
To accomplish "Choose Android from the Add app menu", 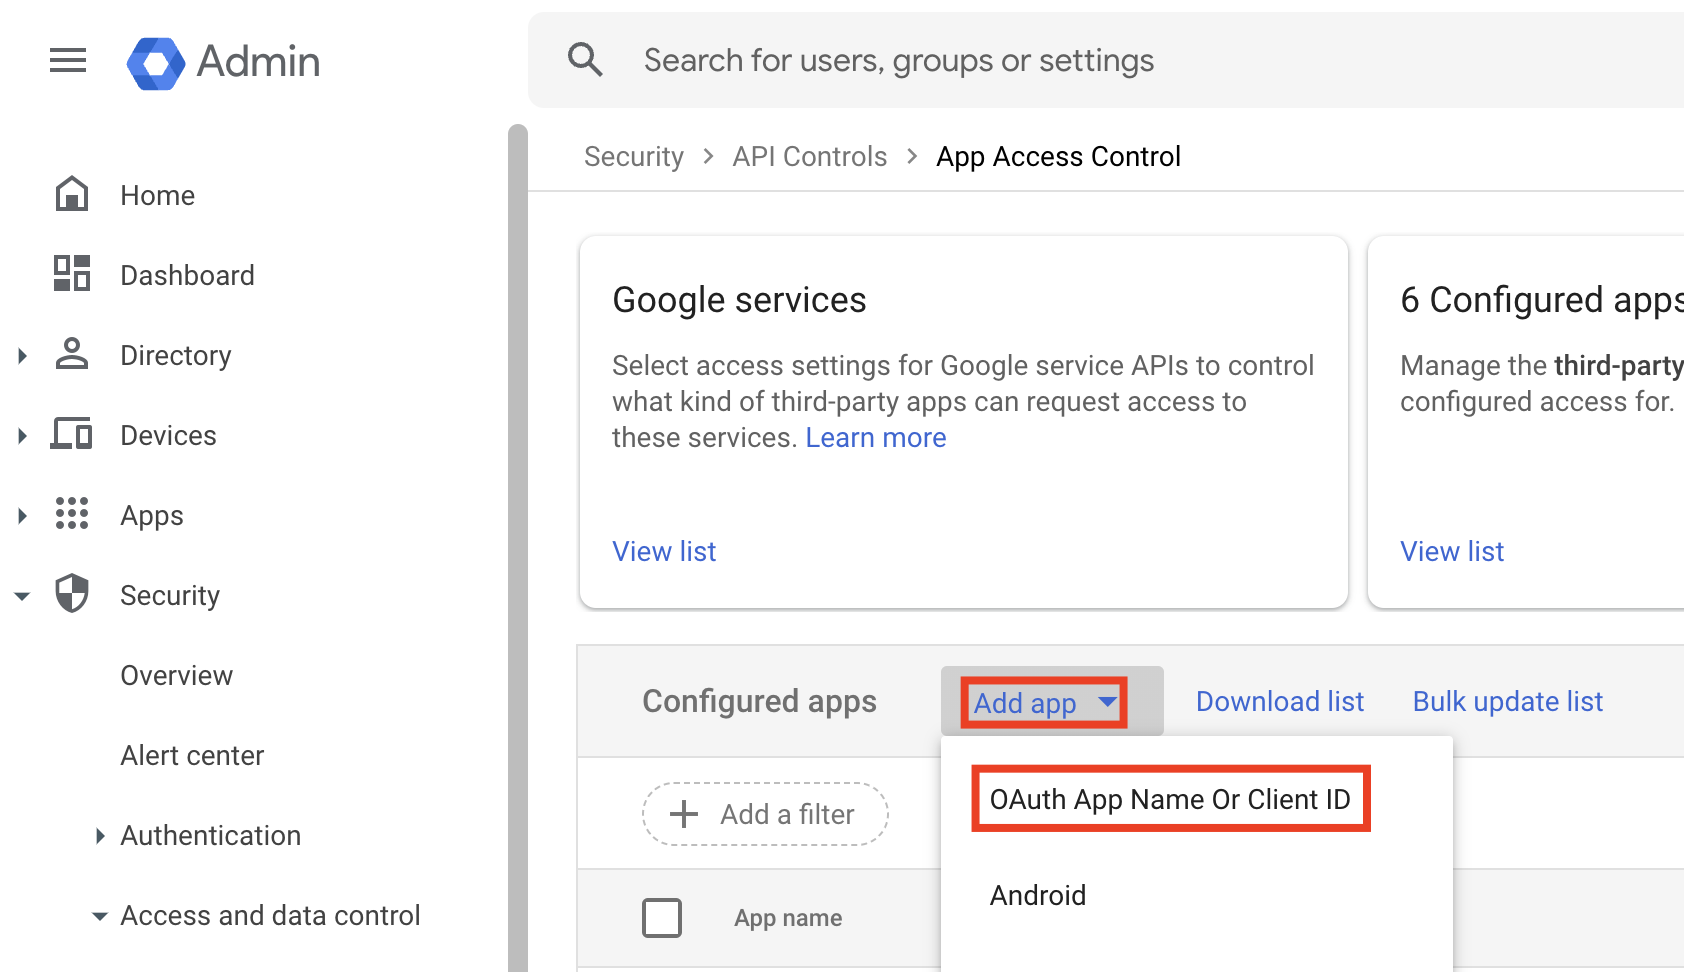I will point(1038,895).
